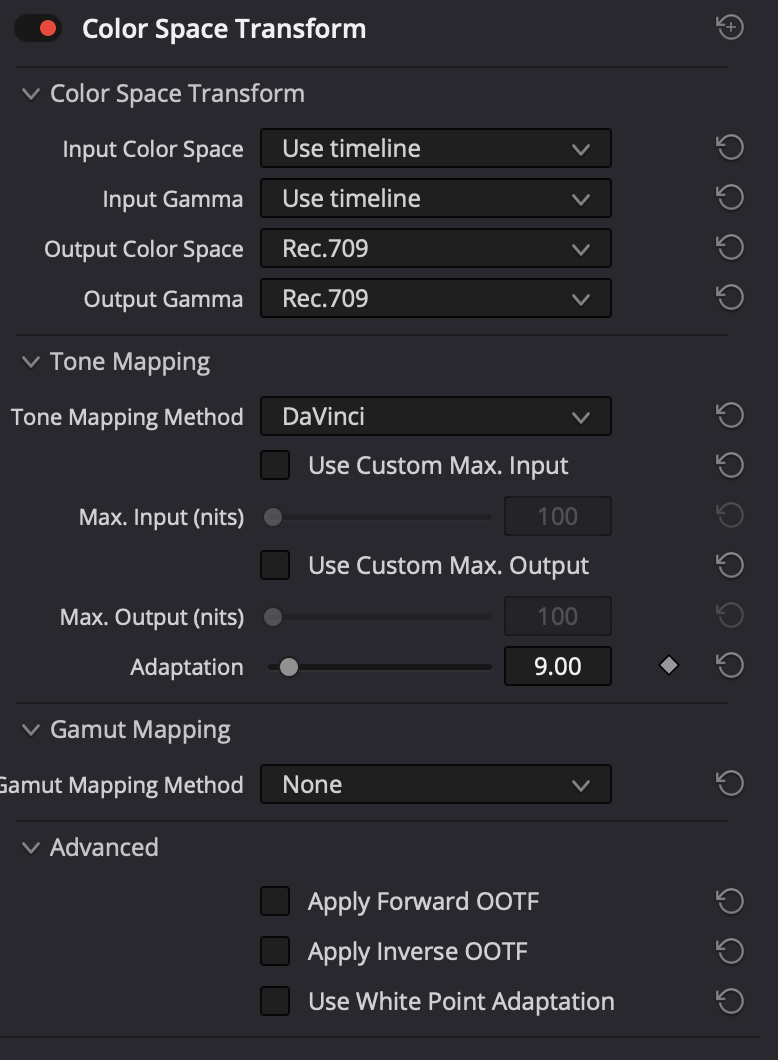Disable the Color Space Transform effect toggle

38,28
